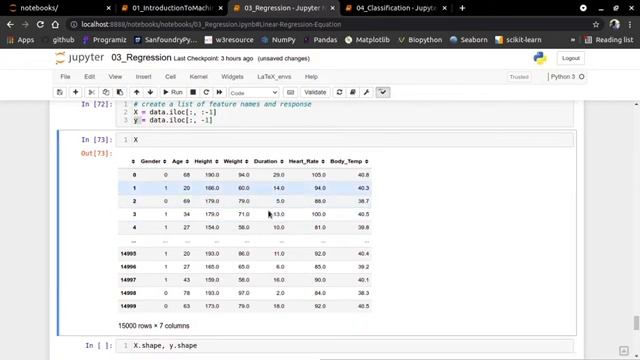Viewport: 640px width, 360px height.
Task: Sort table by index column arrows
Action: (x=133, y=162)
